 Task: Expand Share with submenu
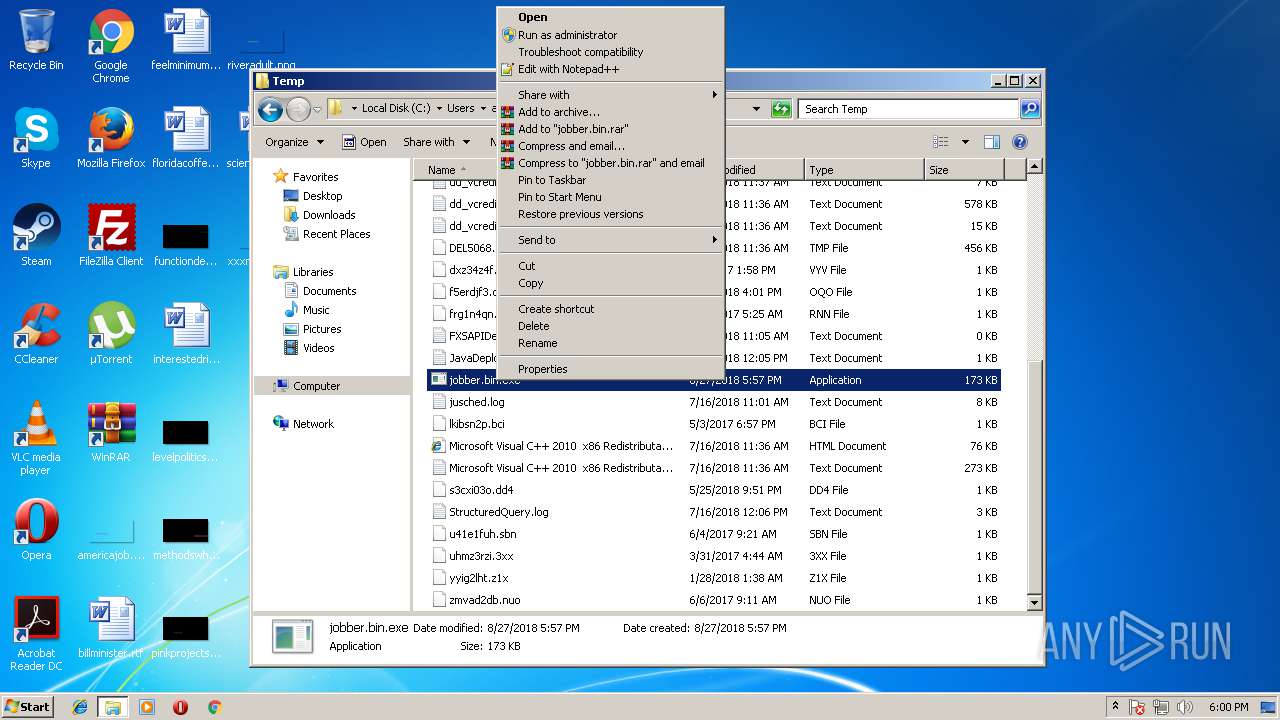coord(610,95)
